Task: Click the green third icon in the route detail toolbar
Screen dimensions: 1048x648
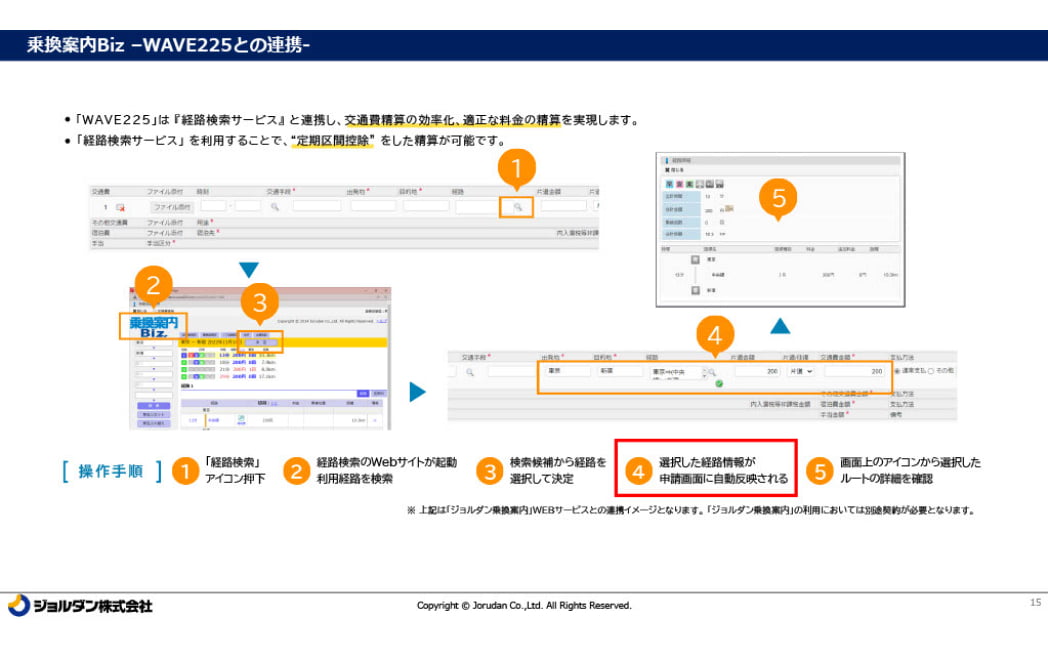Action: tap(689, 184)
